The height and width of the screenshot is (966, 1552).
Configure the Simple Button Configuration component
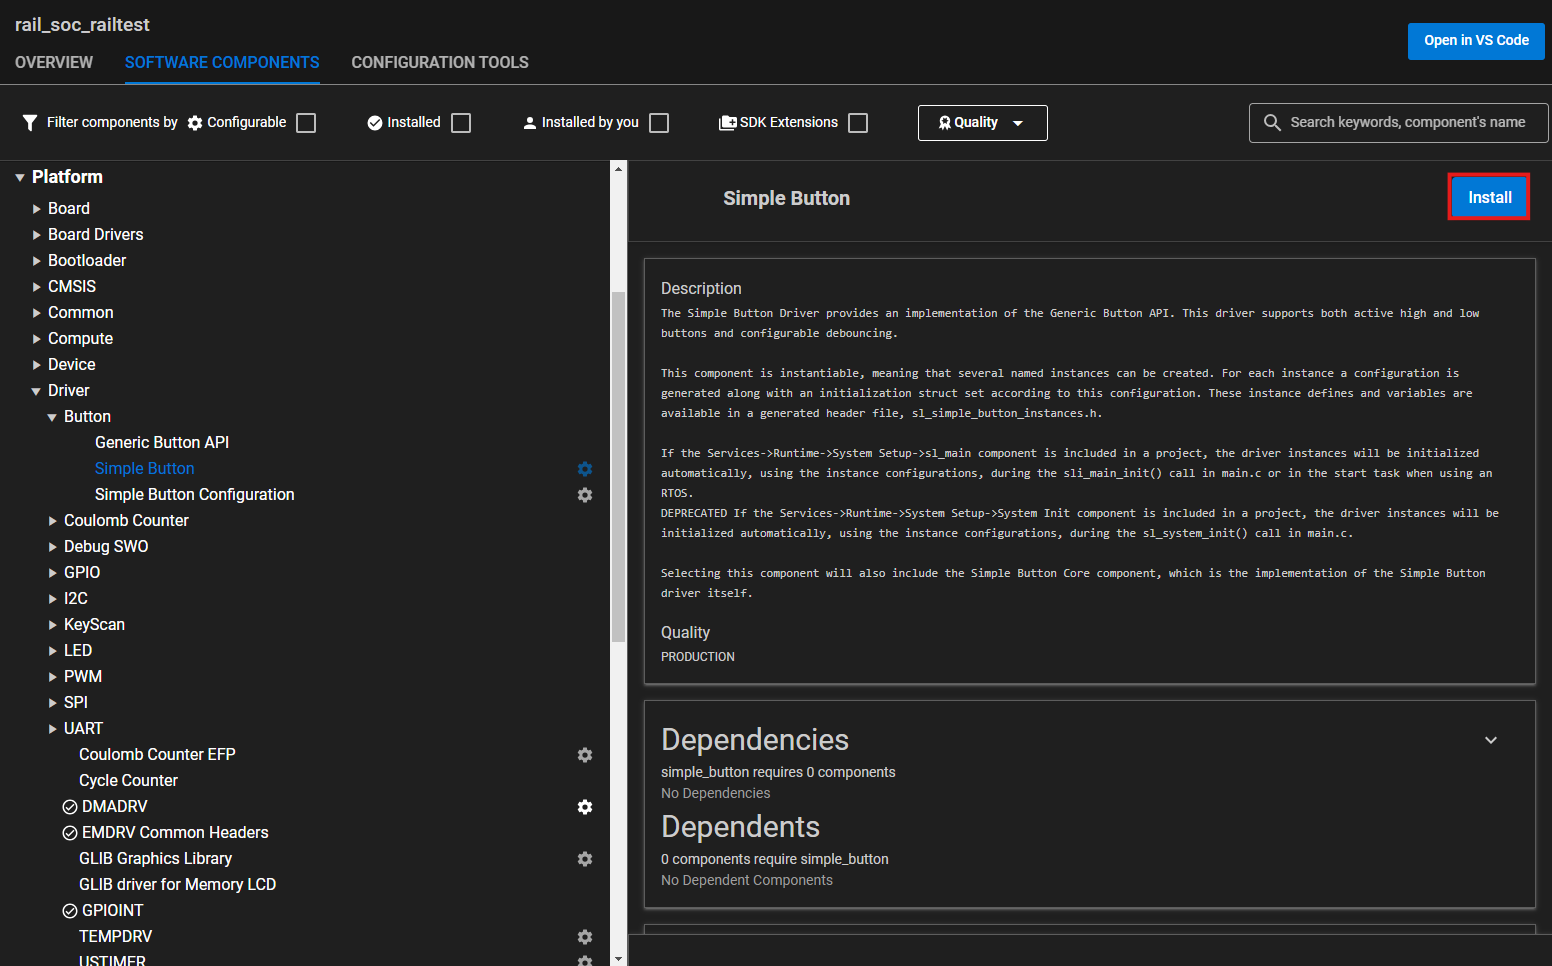585,494
